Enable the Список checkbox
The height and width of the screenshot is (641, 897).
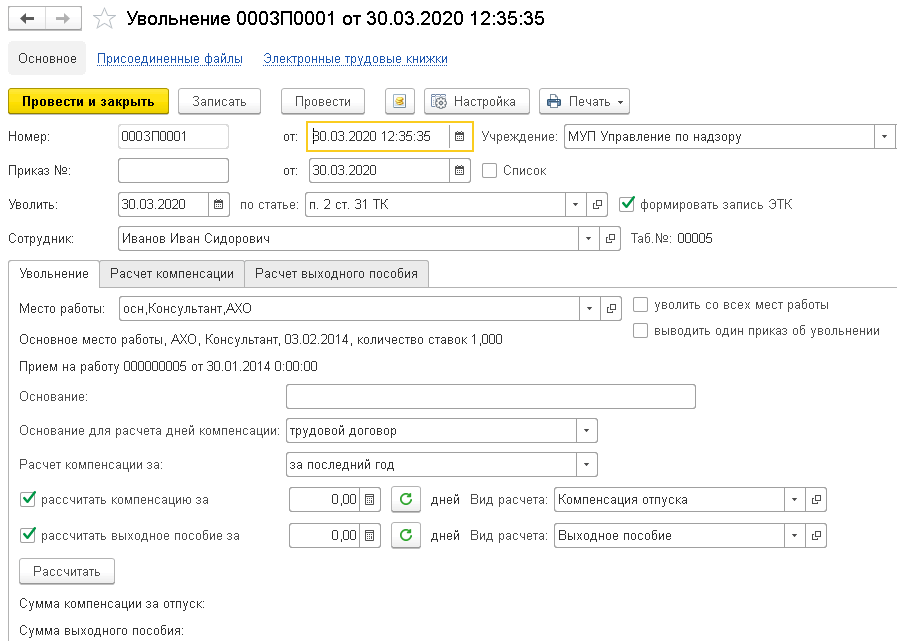(x=490, y=170)
